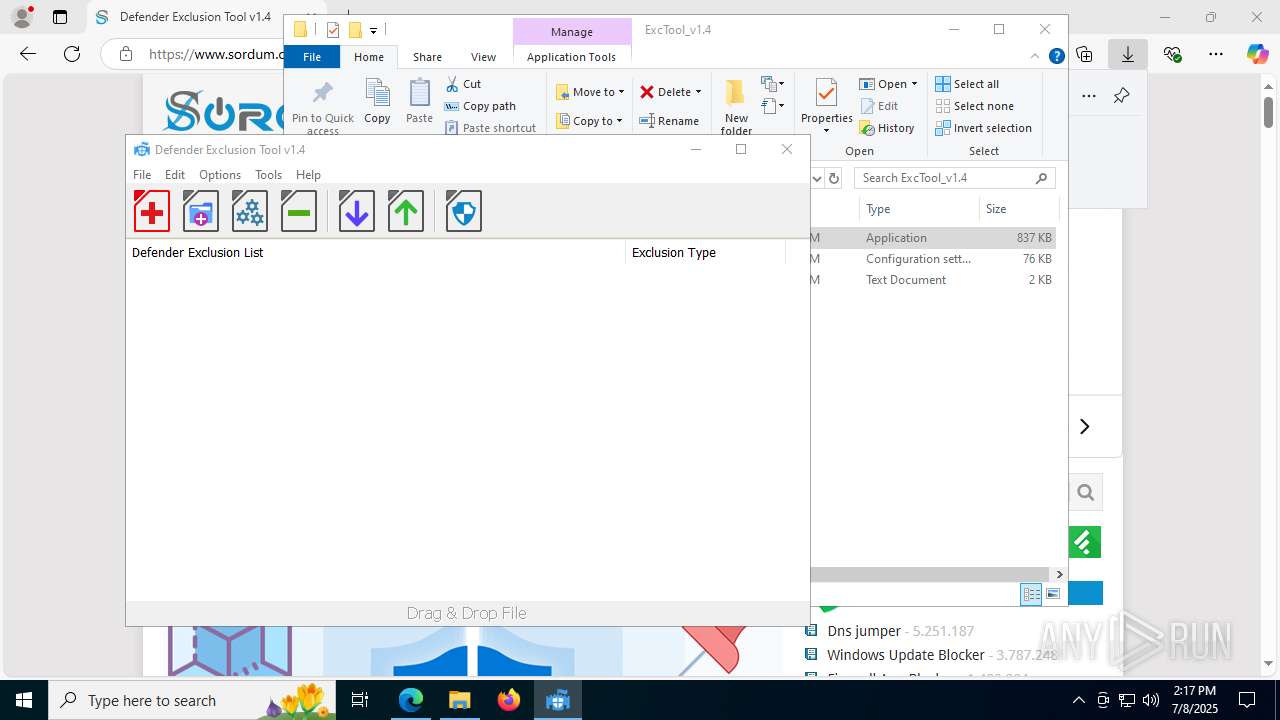Click the Windows Update Blocker link

(906, 655)
